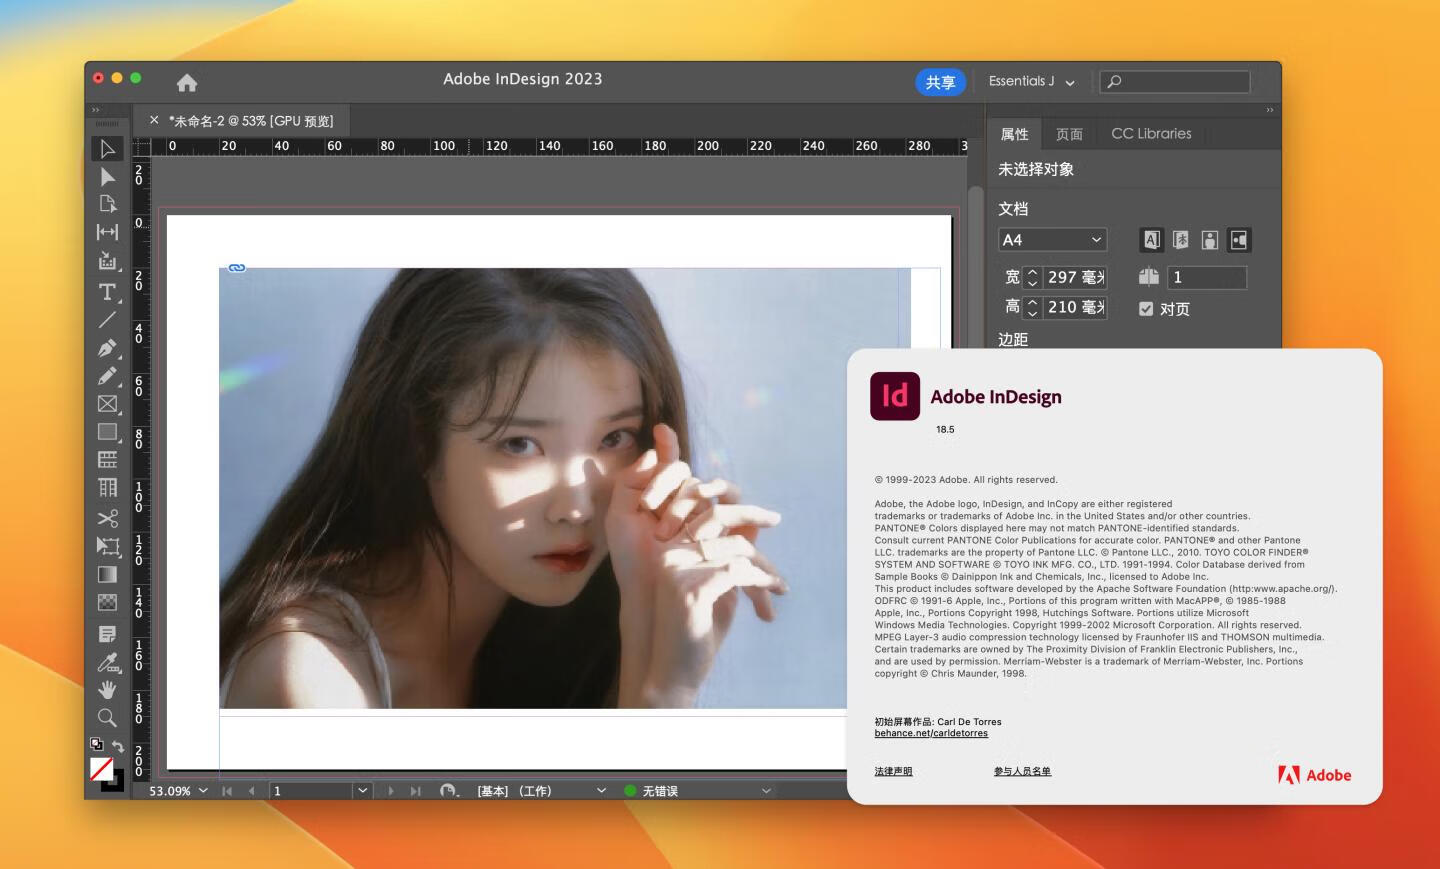This screenshot has width=1440, height=869.
Task: Go to the Home screen icon
Action: coord(187,82)
